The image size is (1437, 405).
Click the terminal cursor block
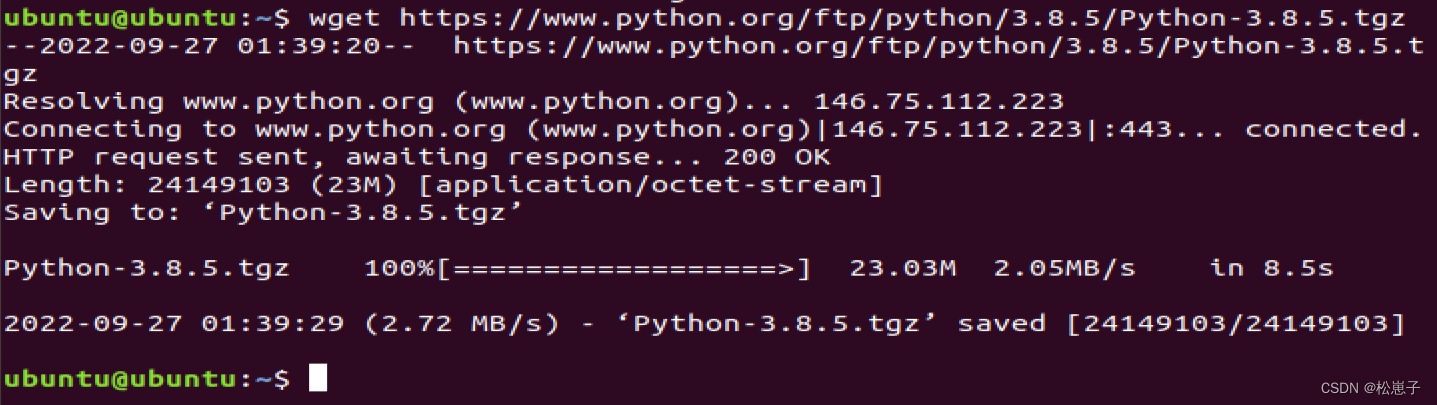tap(317, 378)
